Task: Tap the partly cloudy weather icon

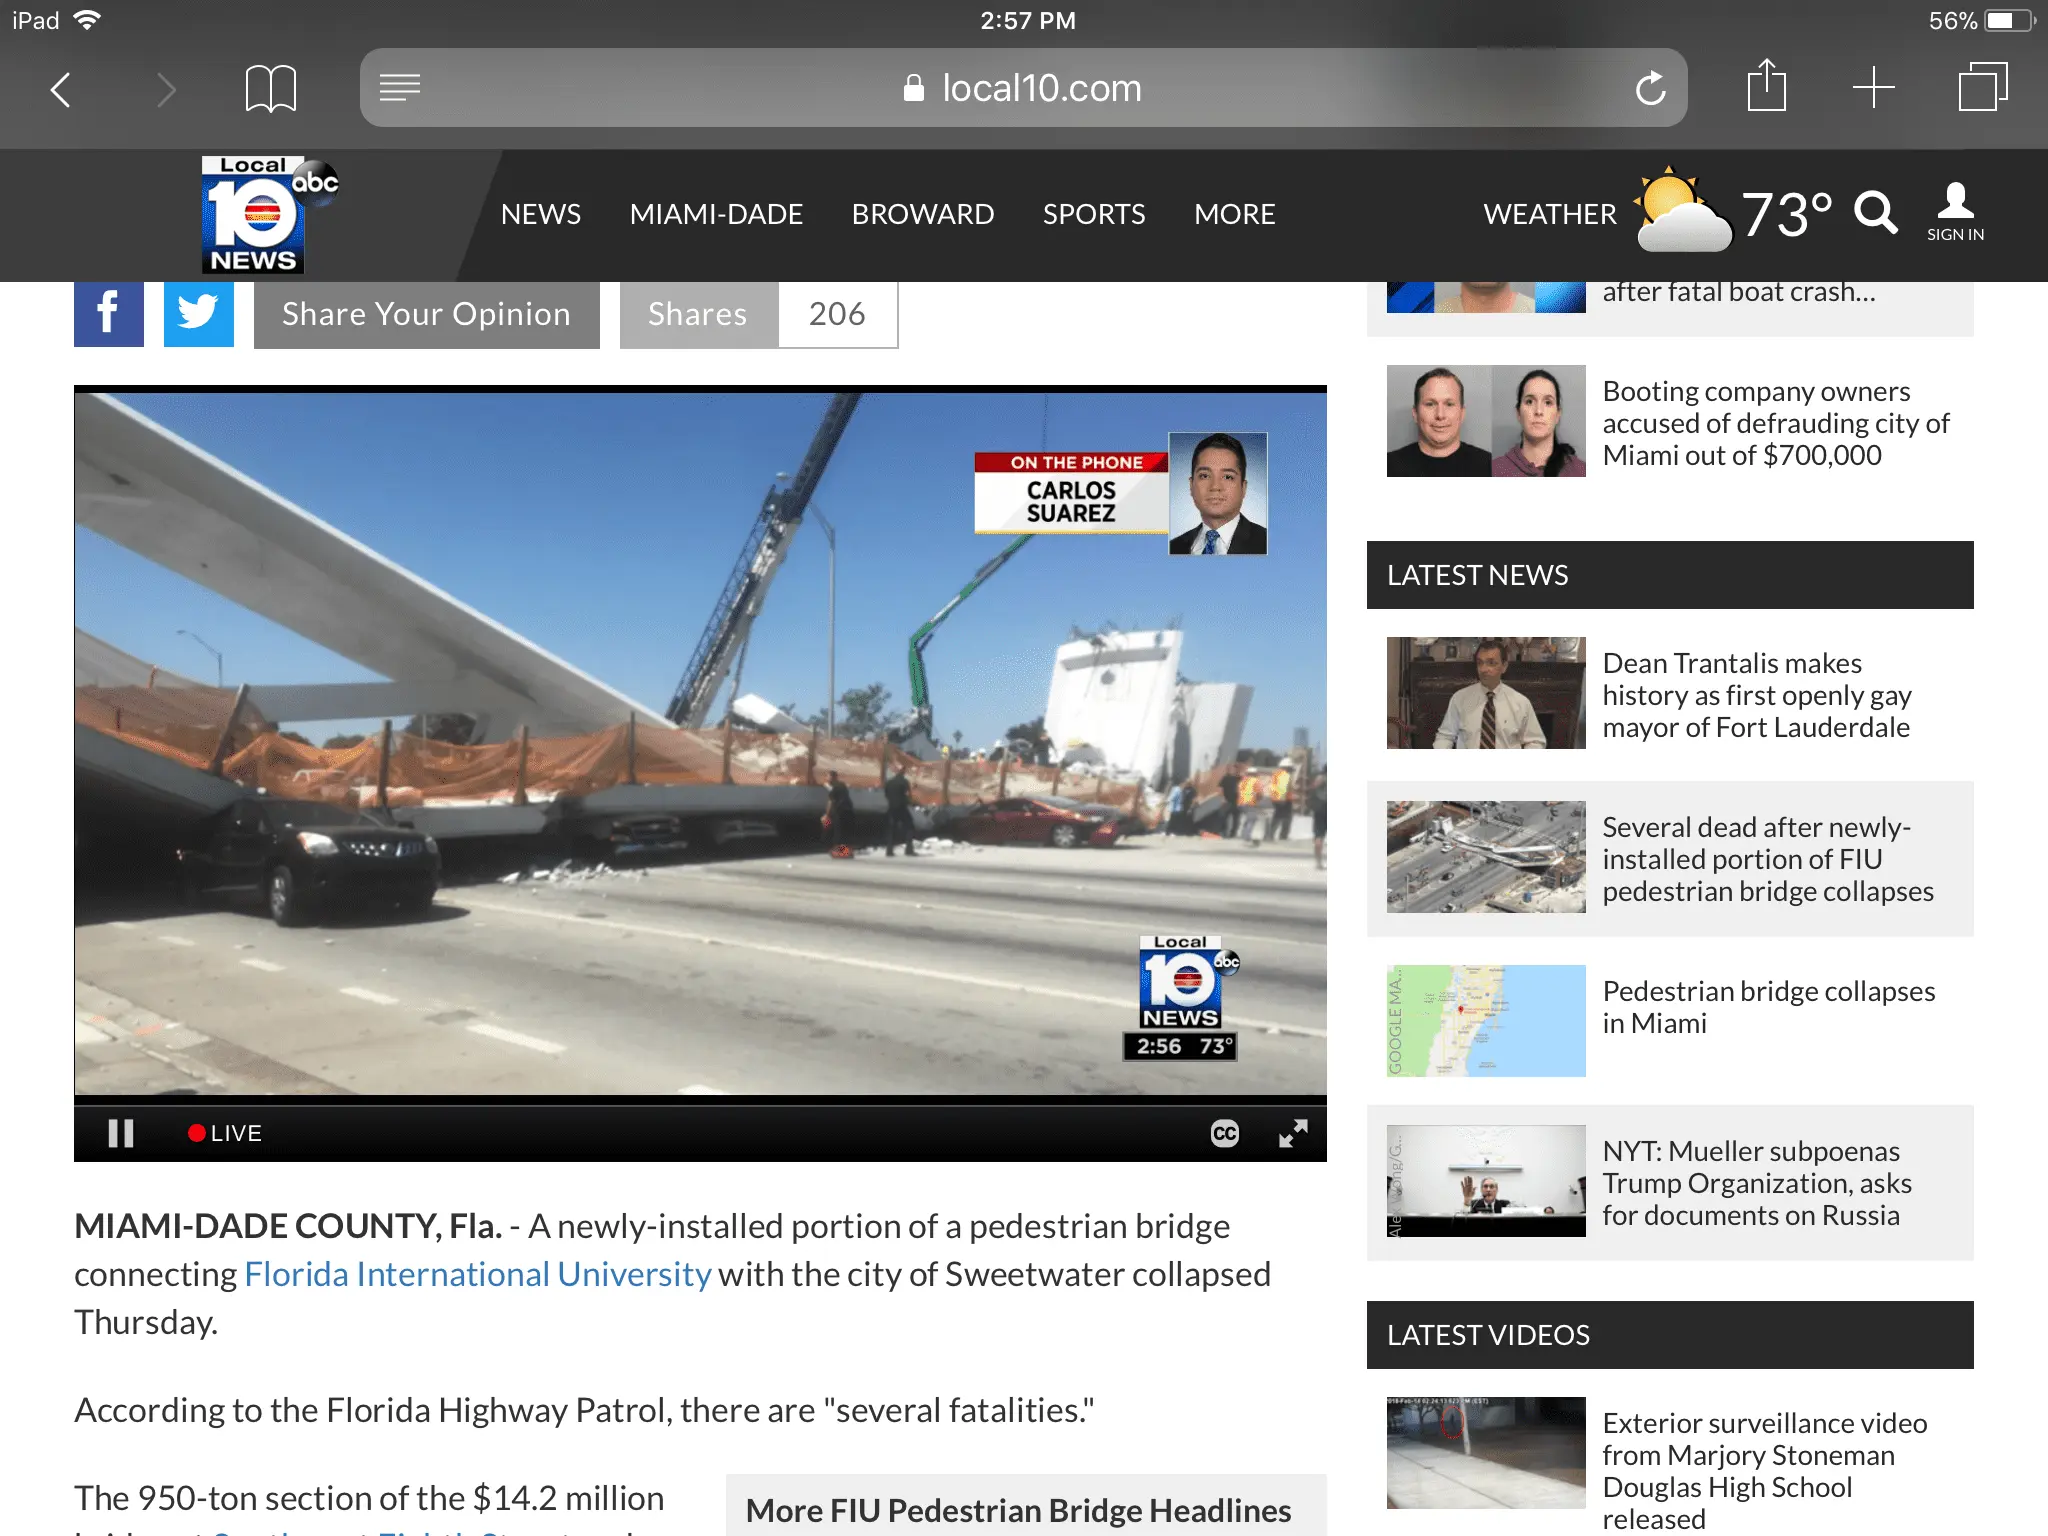Action: click(x=1682, y=210)
